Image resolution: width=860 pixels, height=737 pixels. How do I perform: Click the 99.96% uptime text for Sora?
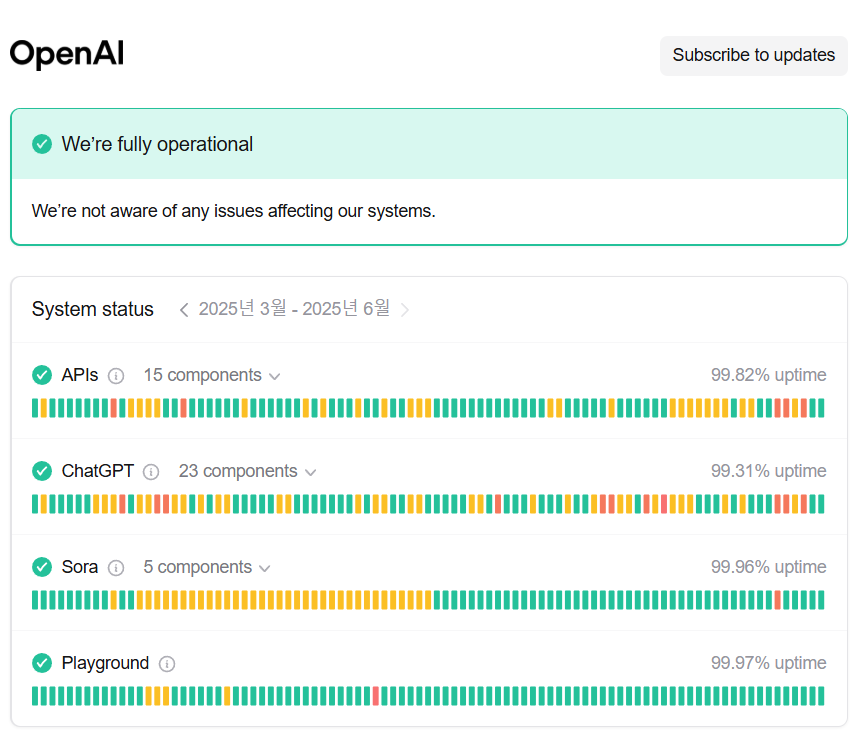tap(768, 567)
